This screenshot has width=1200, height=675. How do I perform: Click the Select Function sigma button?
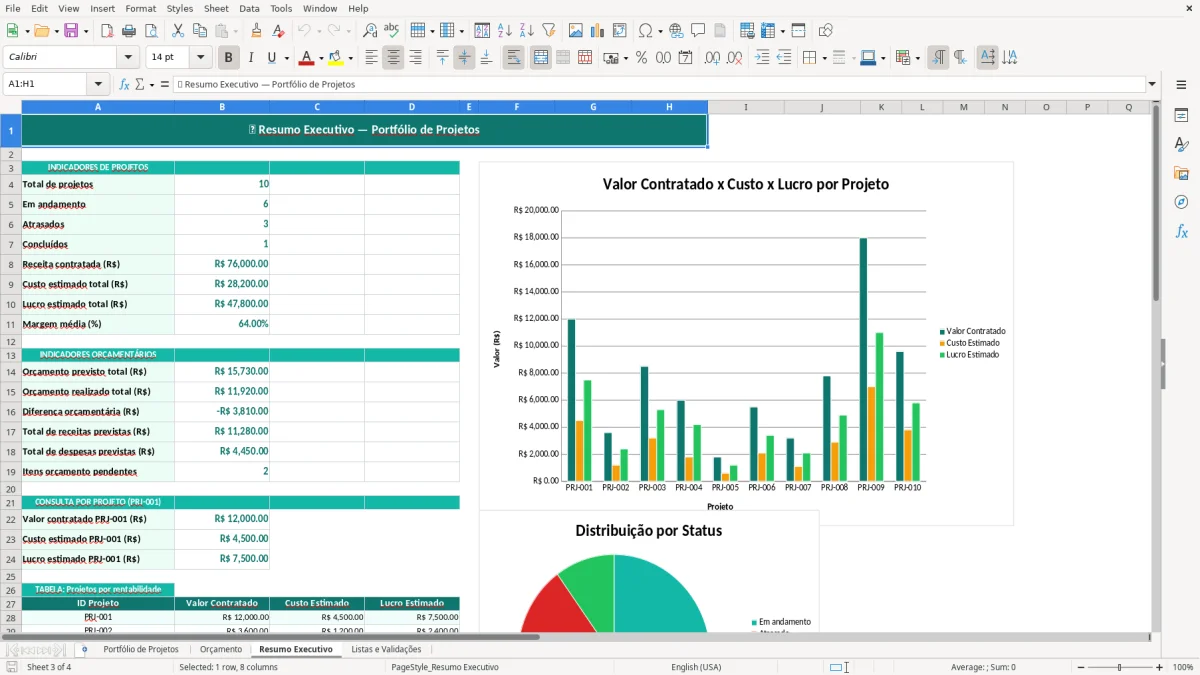pyautogui.click(x=139, y=84)
